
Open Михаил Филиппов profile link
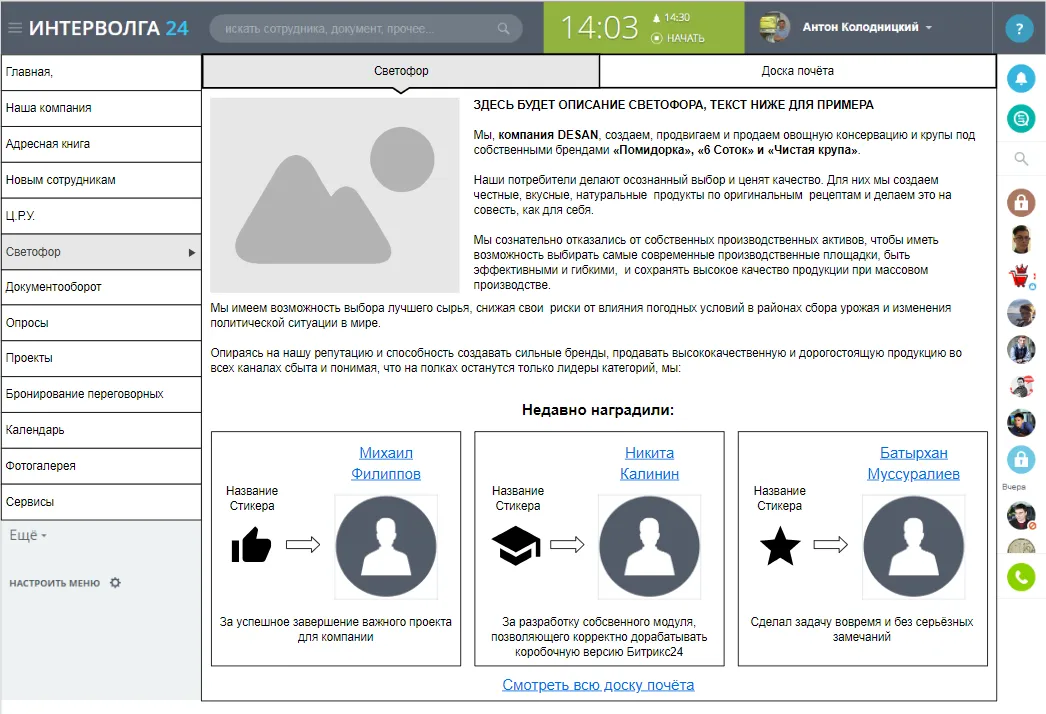pos(386,463)
